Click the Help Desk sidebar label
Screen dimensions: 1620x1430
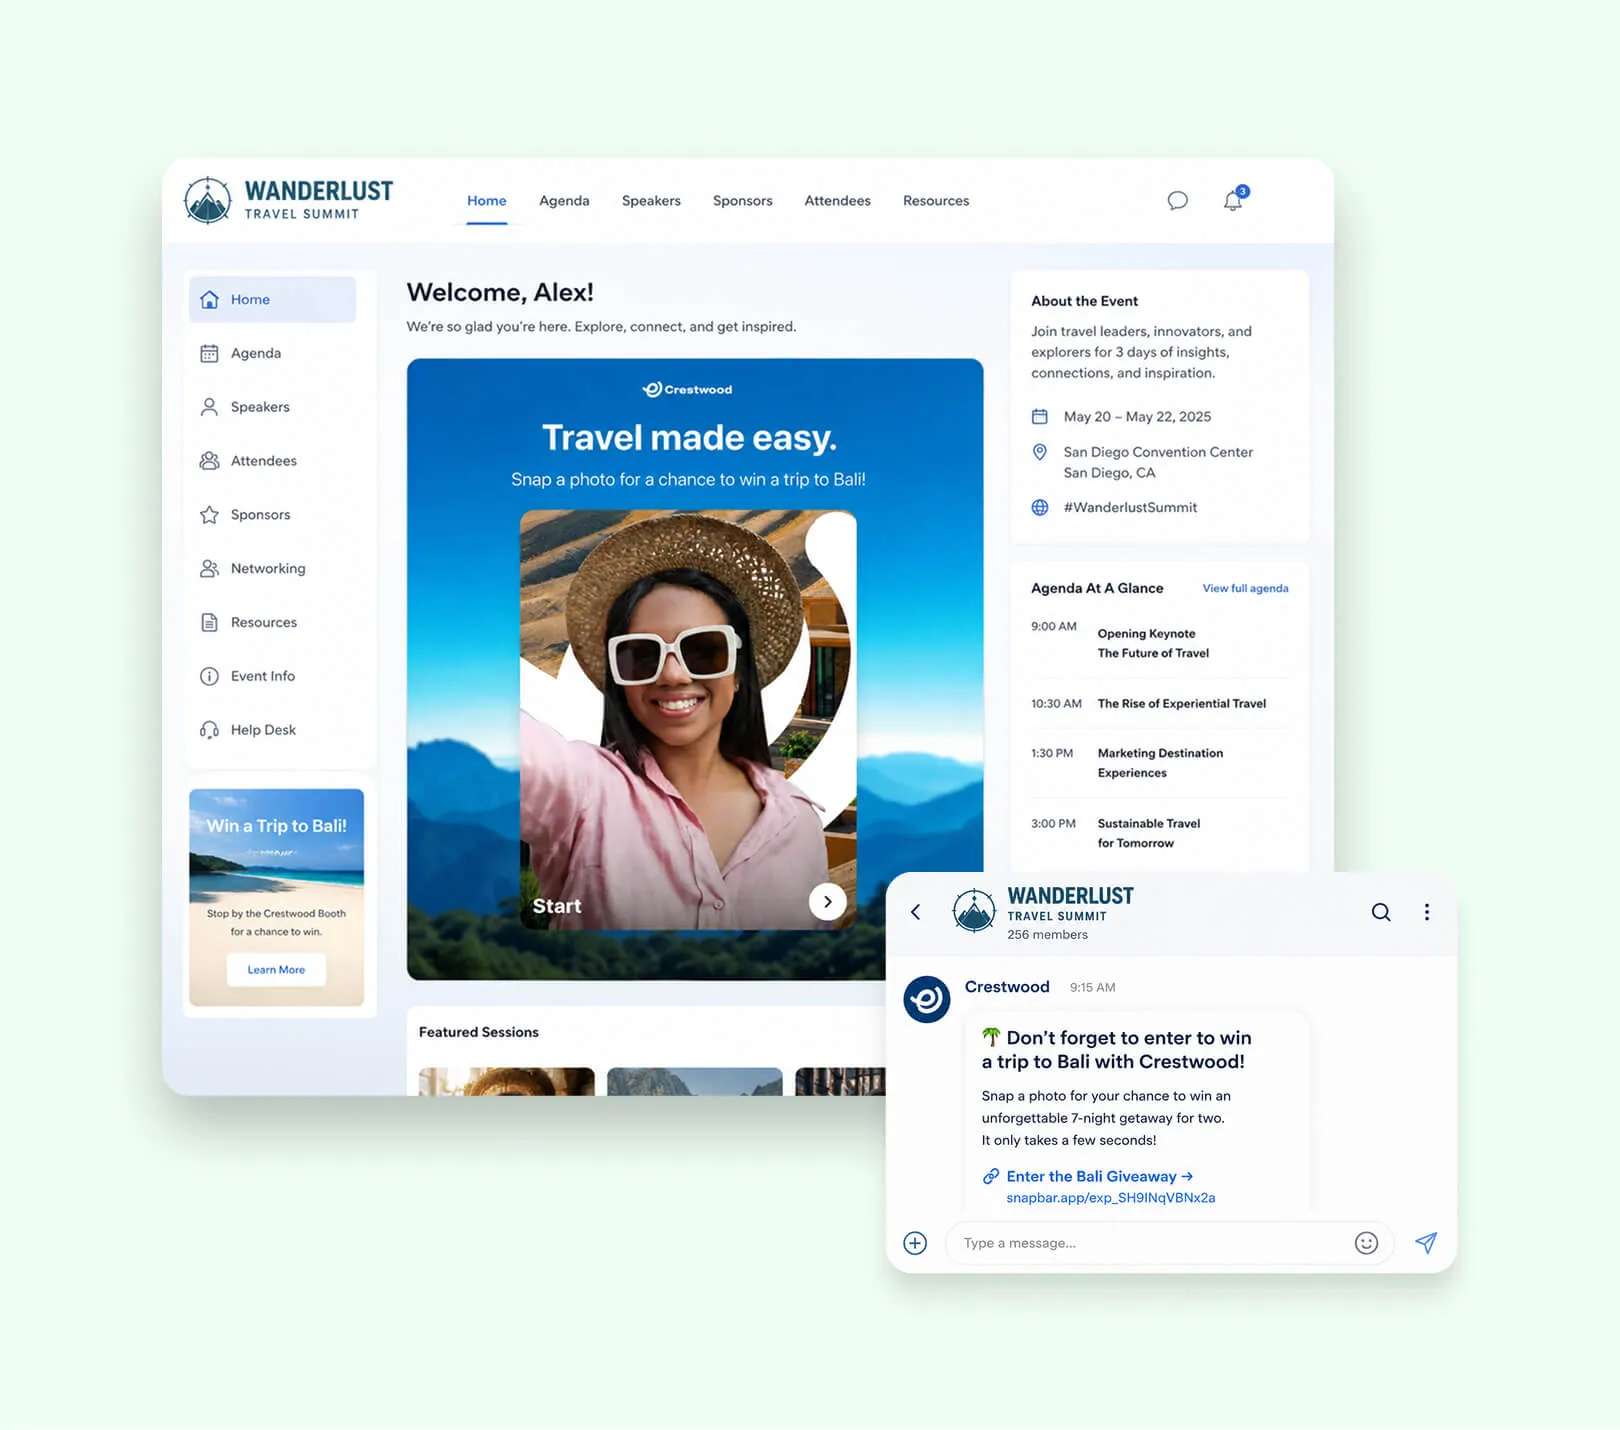pos(263,730)
